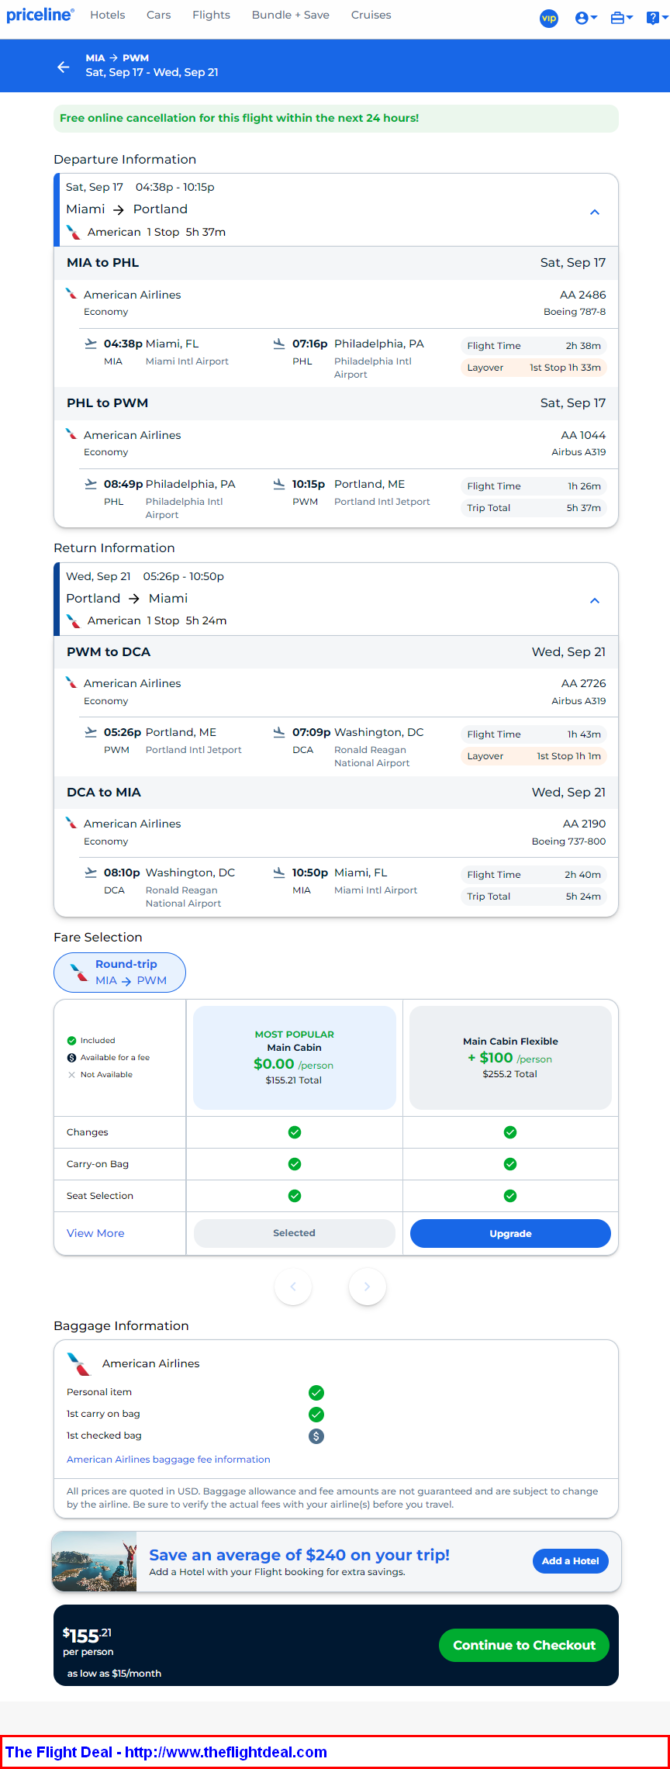Go back using the left arrow icon
This screenshot has height=1769, width=670.
(x=63, y=66)
